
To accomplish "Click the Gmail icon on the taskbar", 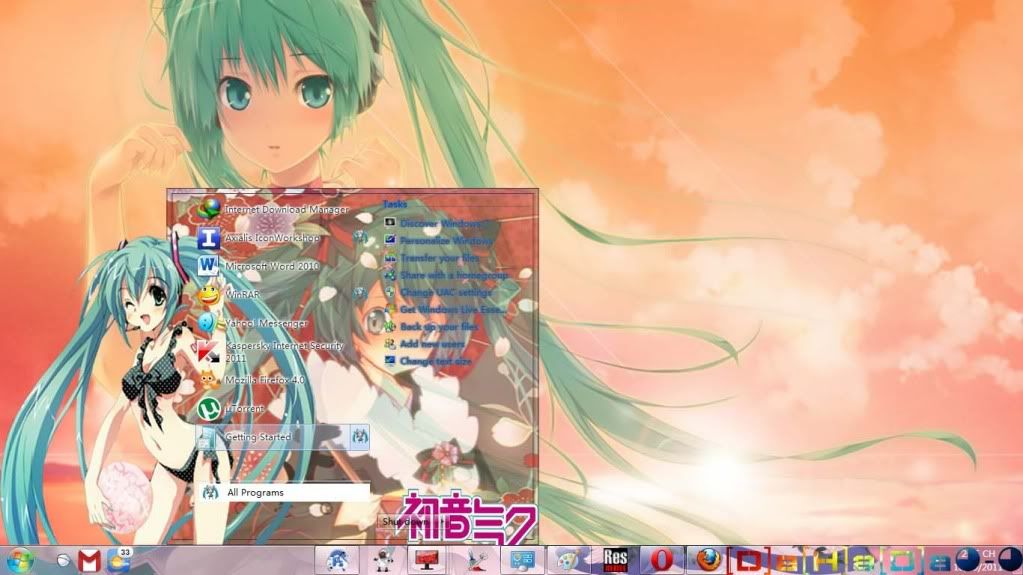I will (90, 560).
